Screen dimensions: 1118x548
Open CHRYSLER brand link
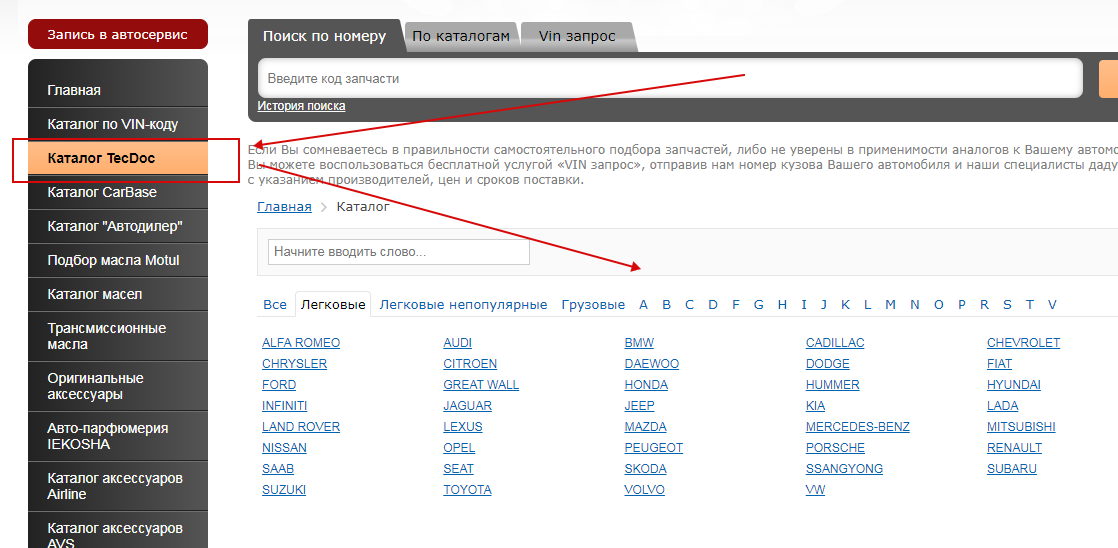pyautogui.click(x=294, y=364)
